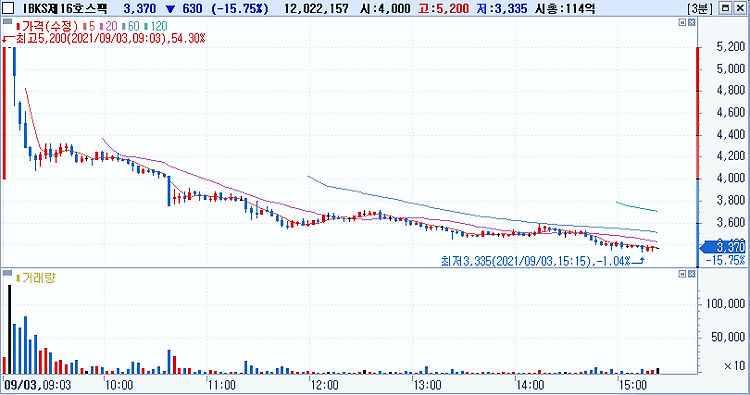
Task: Click the 최고5,200 high annotation
Action: [x=110, y=38]
